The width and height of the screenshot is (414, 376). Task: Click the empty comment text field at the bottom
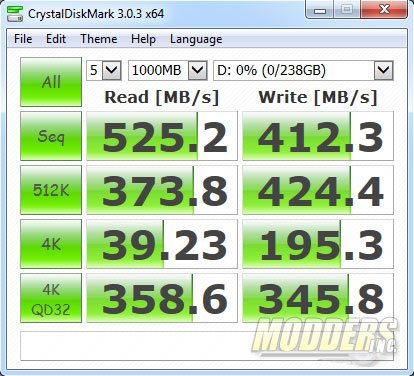pos(207,346)
